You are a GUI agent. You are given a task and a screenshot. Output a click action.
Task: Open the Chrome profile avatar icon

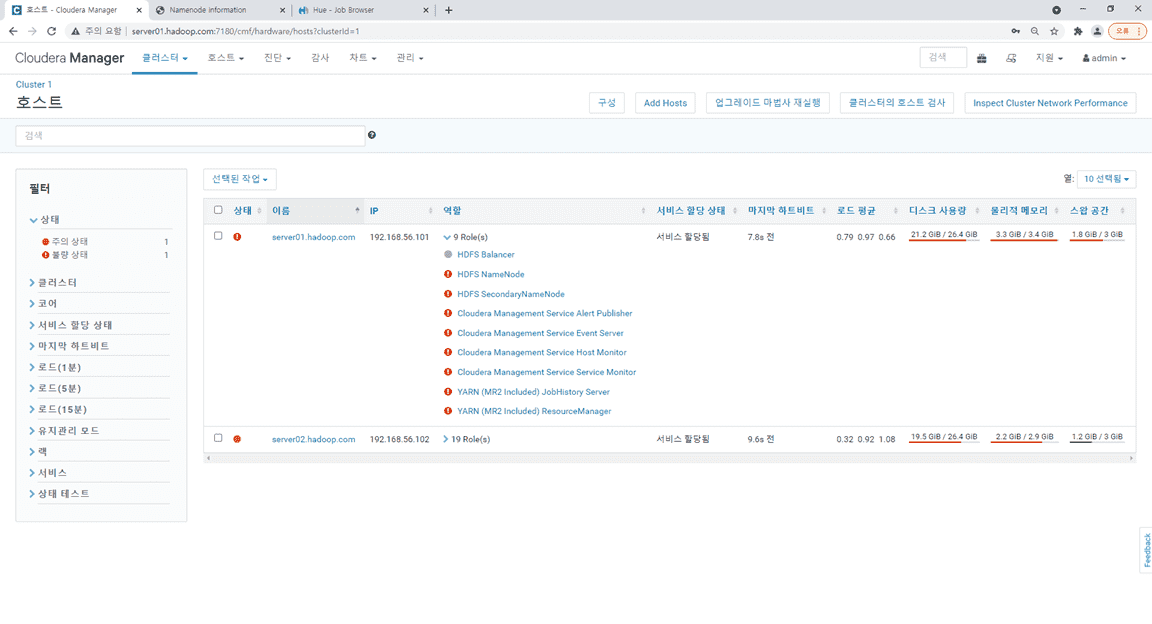(1097, 31)
